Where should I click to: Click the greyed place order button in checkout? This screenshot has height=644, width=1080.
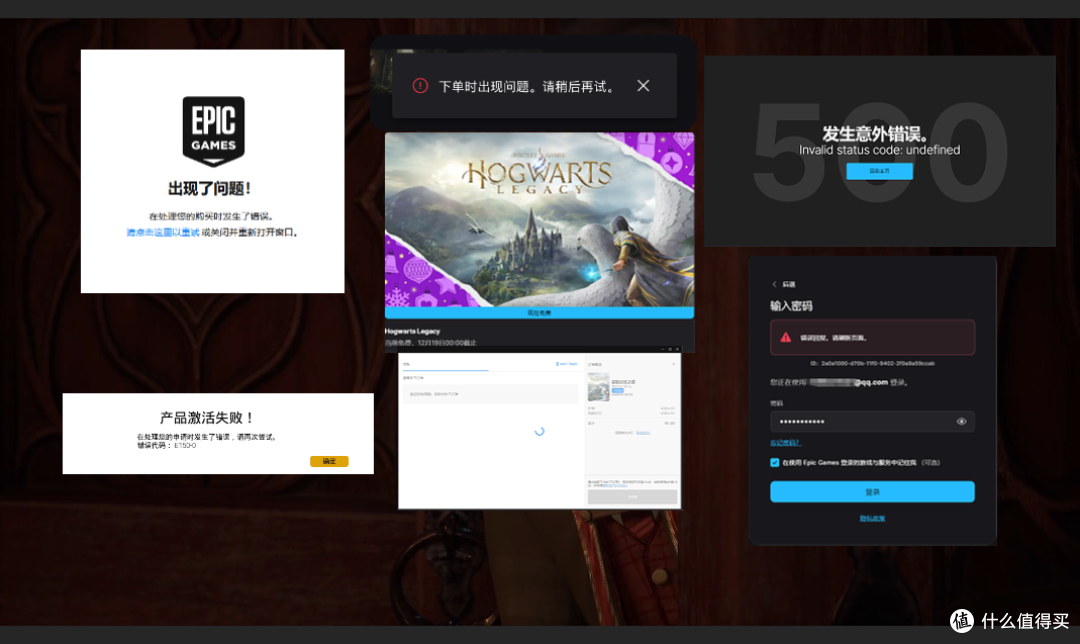point(632,497)
